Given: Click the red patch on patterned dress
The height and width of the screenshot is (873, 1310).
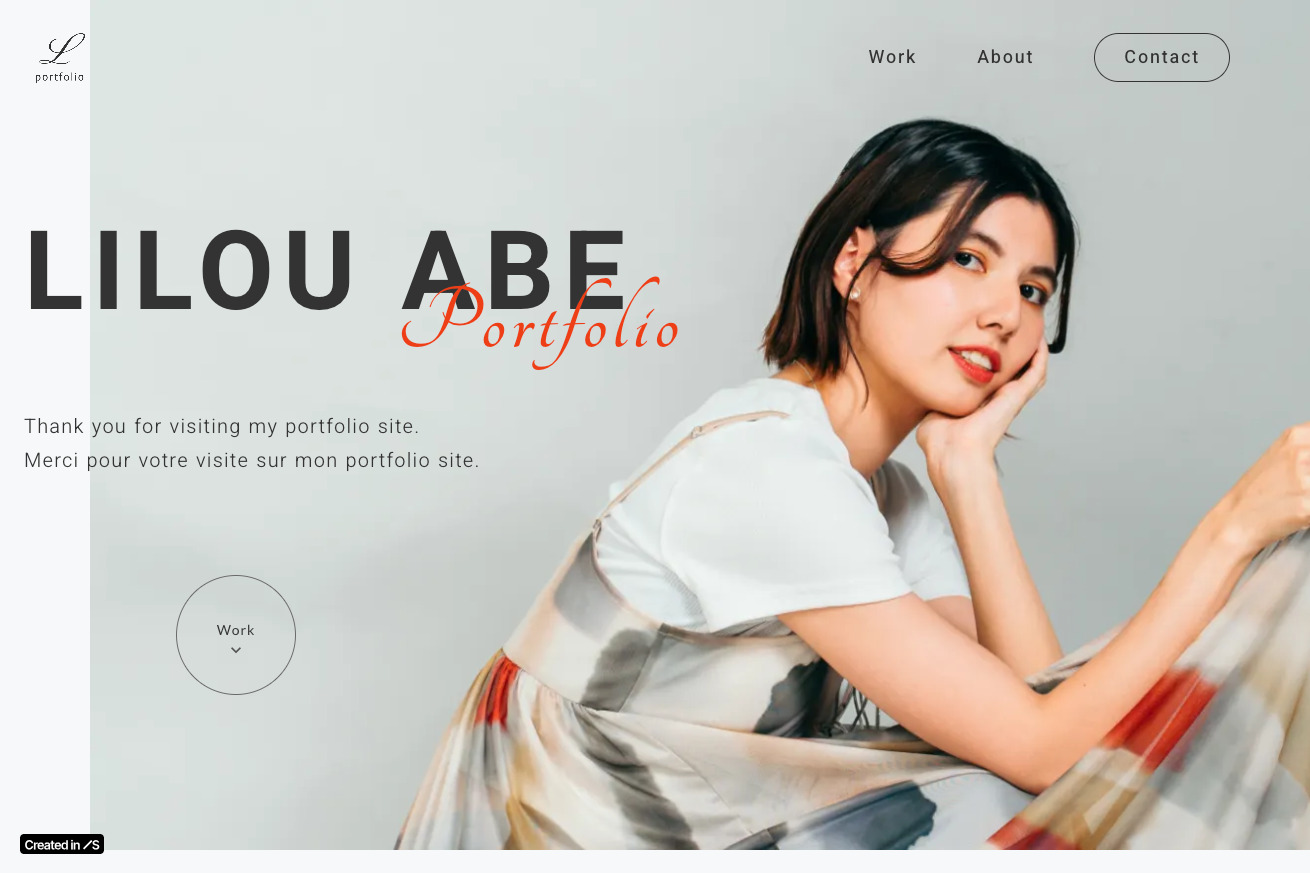Looking at the screenshot, I should click(x=1165, y=715).
